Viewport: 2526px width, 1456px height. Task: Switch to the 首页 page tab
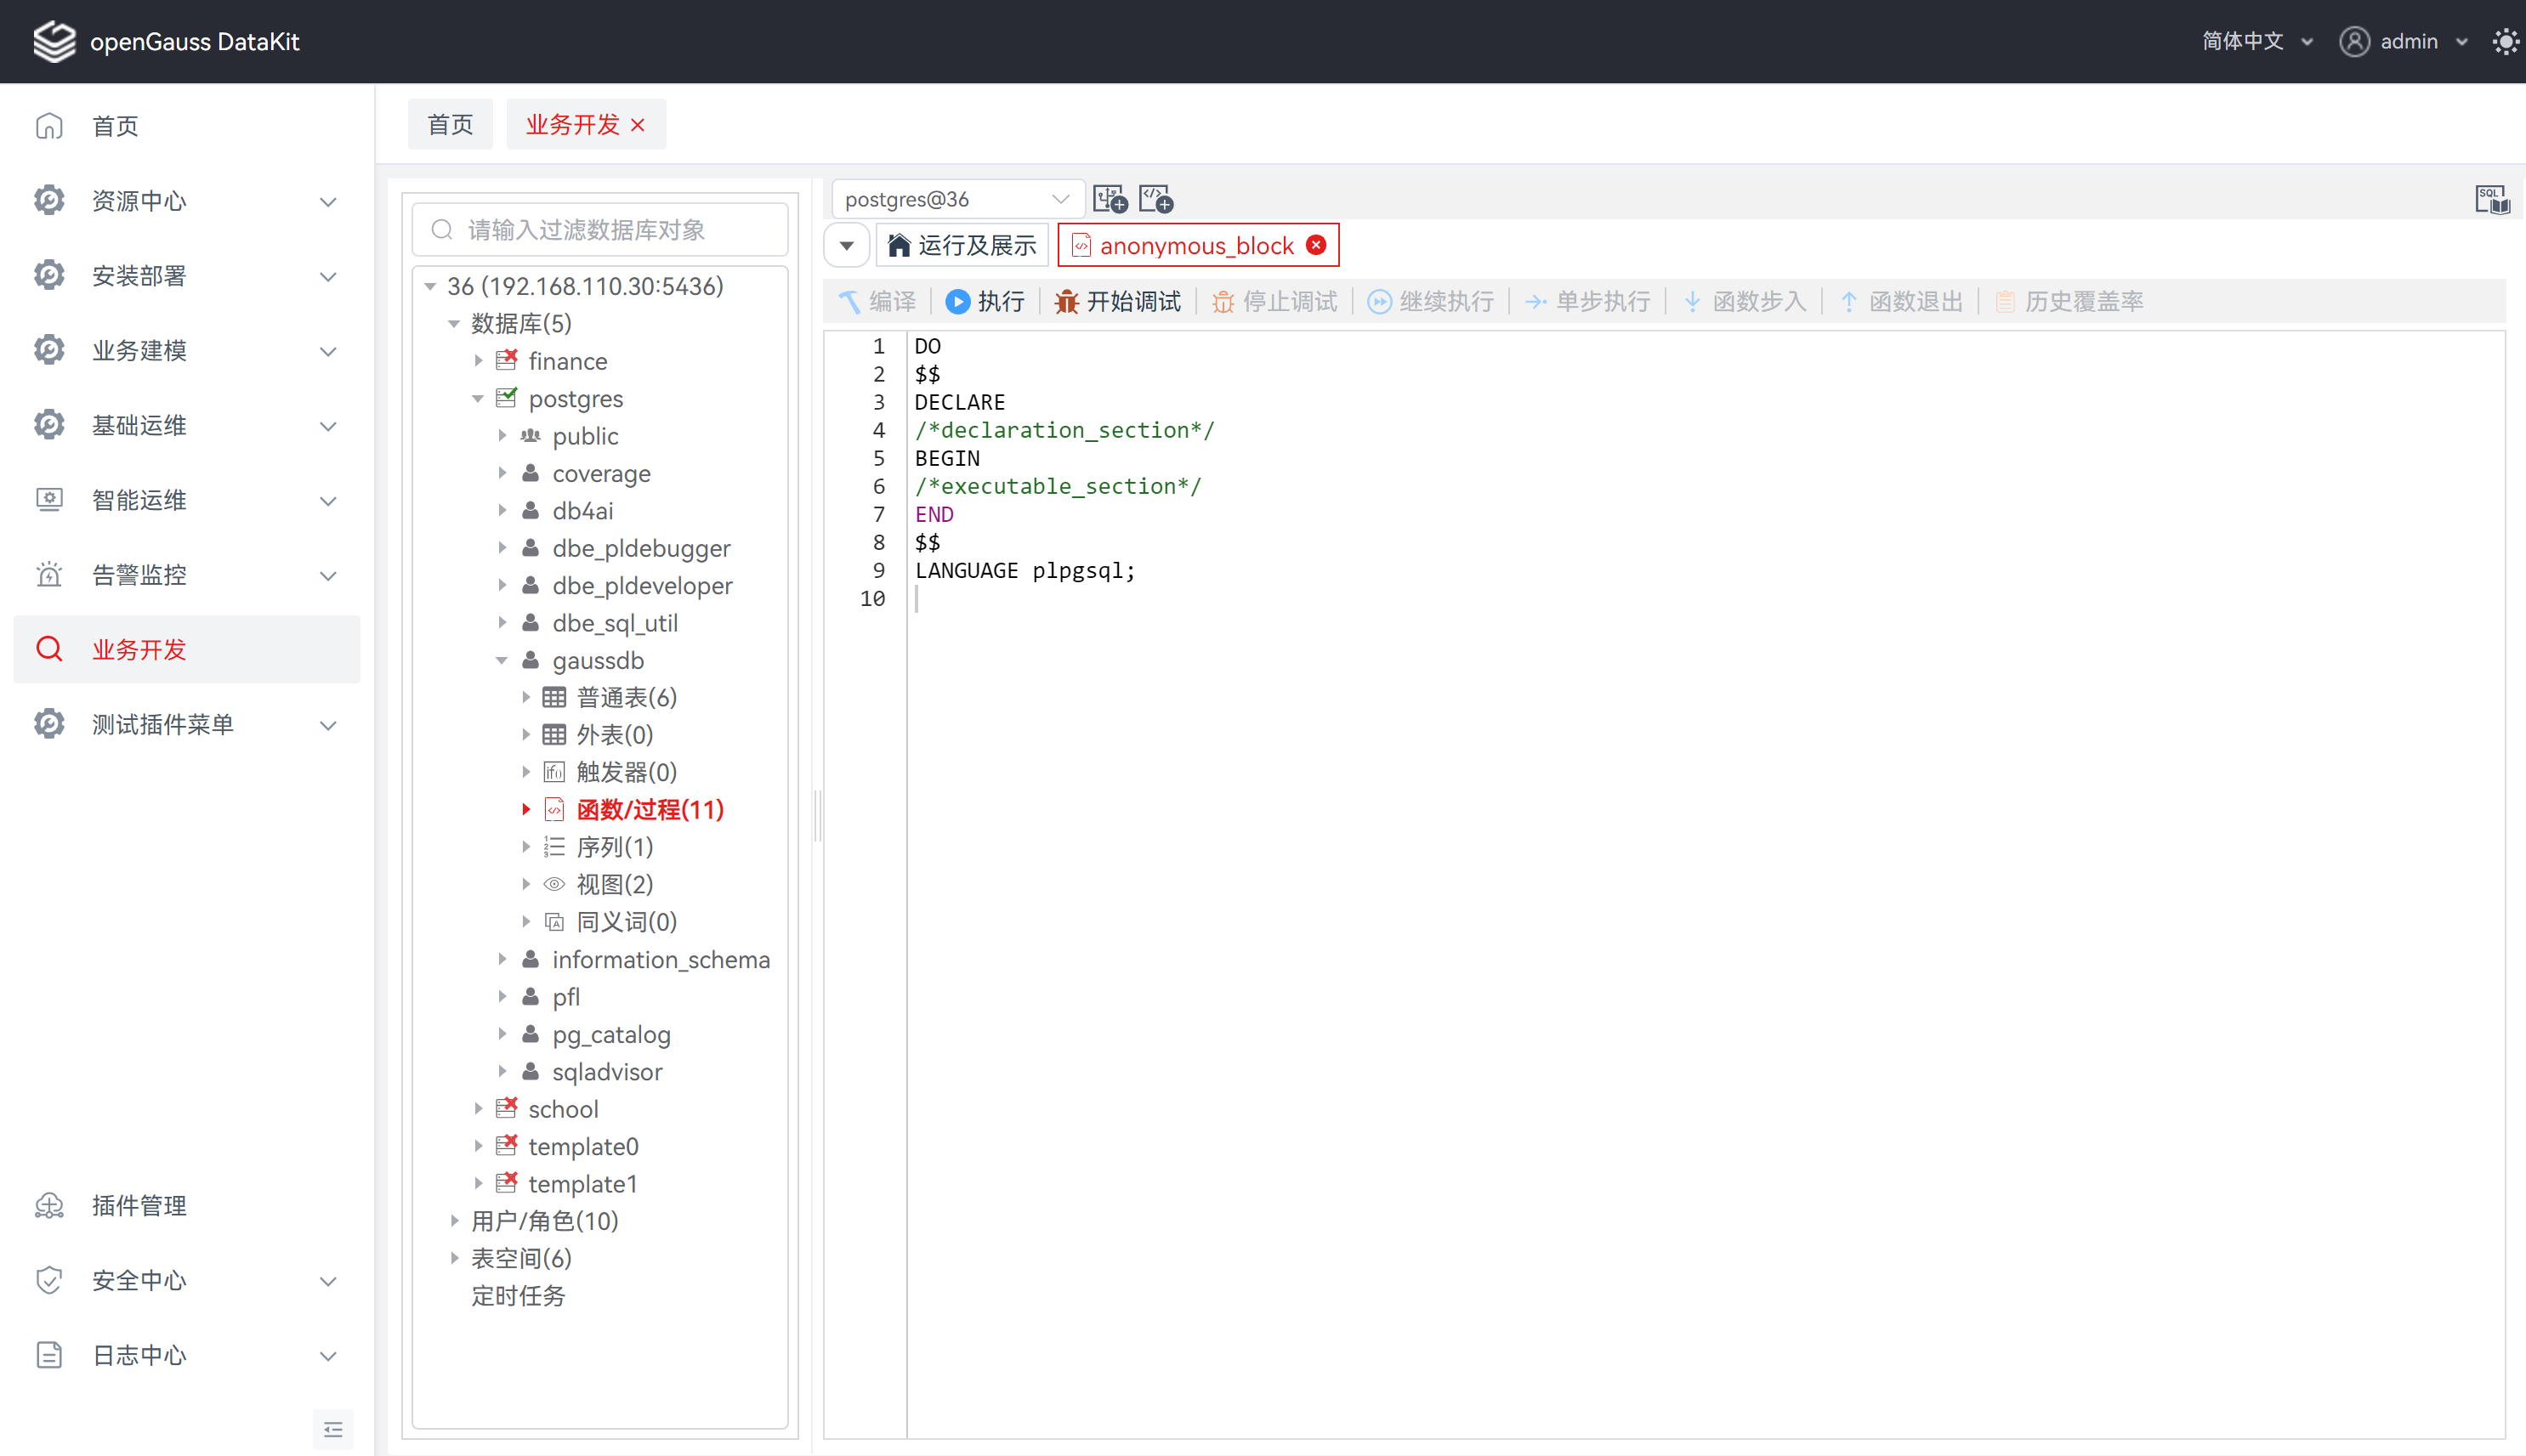(450, 124)
